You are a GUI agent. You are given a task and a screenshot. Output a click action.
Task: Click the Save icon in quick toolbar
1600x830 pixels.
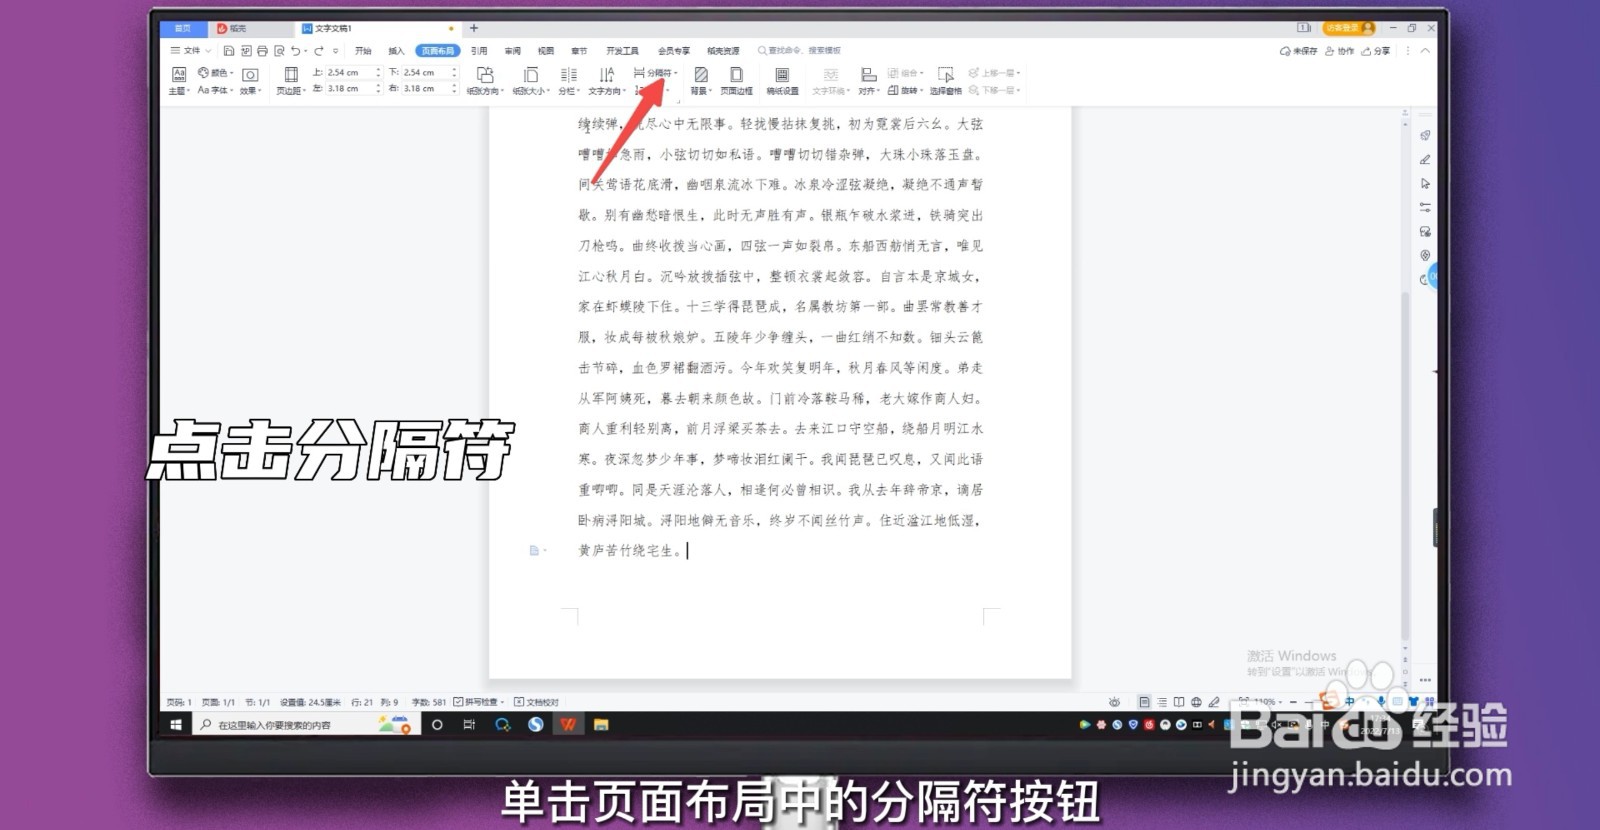229,51
